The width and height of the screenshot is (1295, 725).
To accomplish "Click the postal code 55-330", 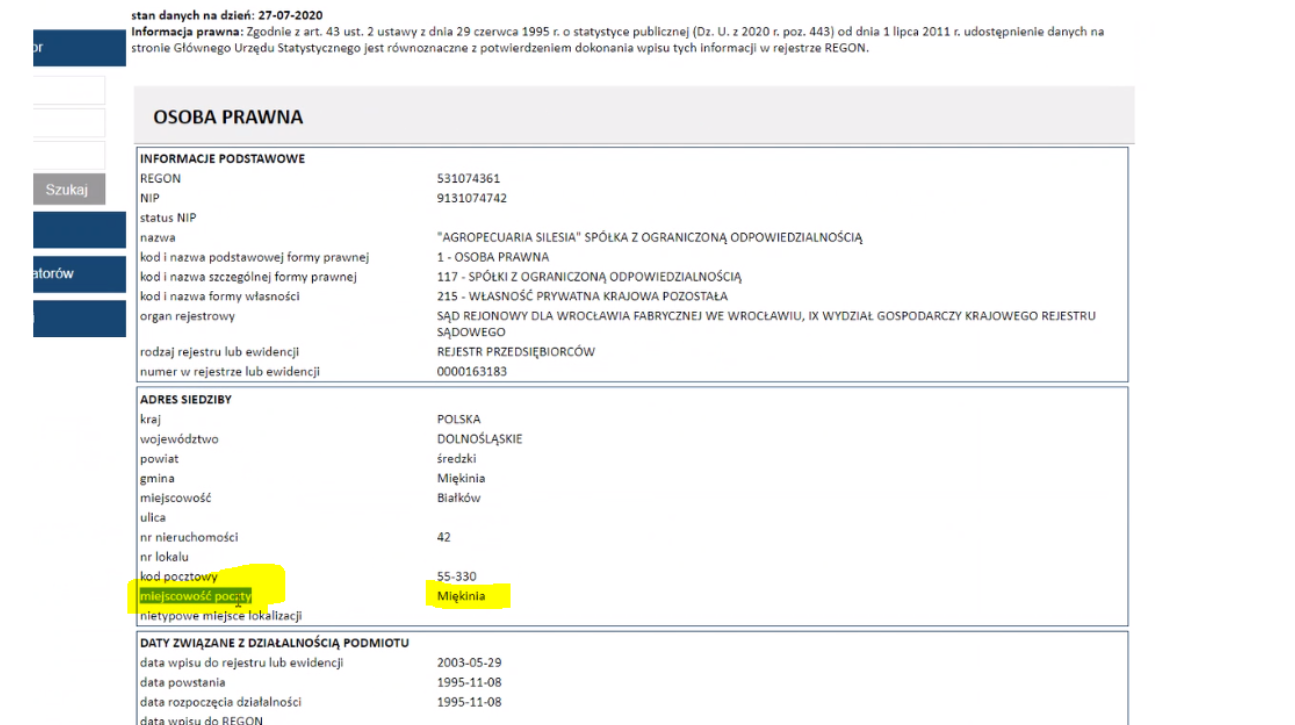I will [x=456, y=577].
